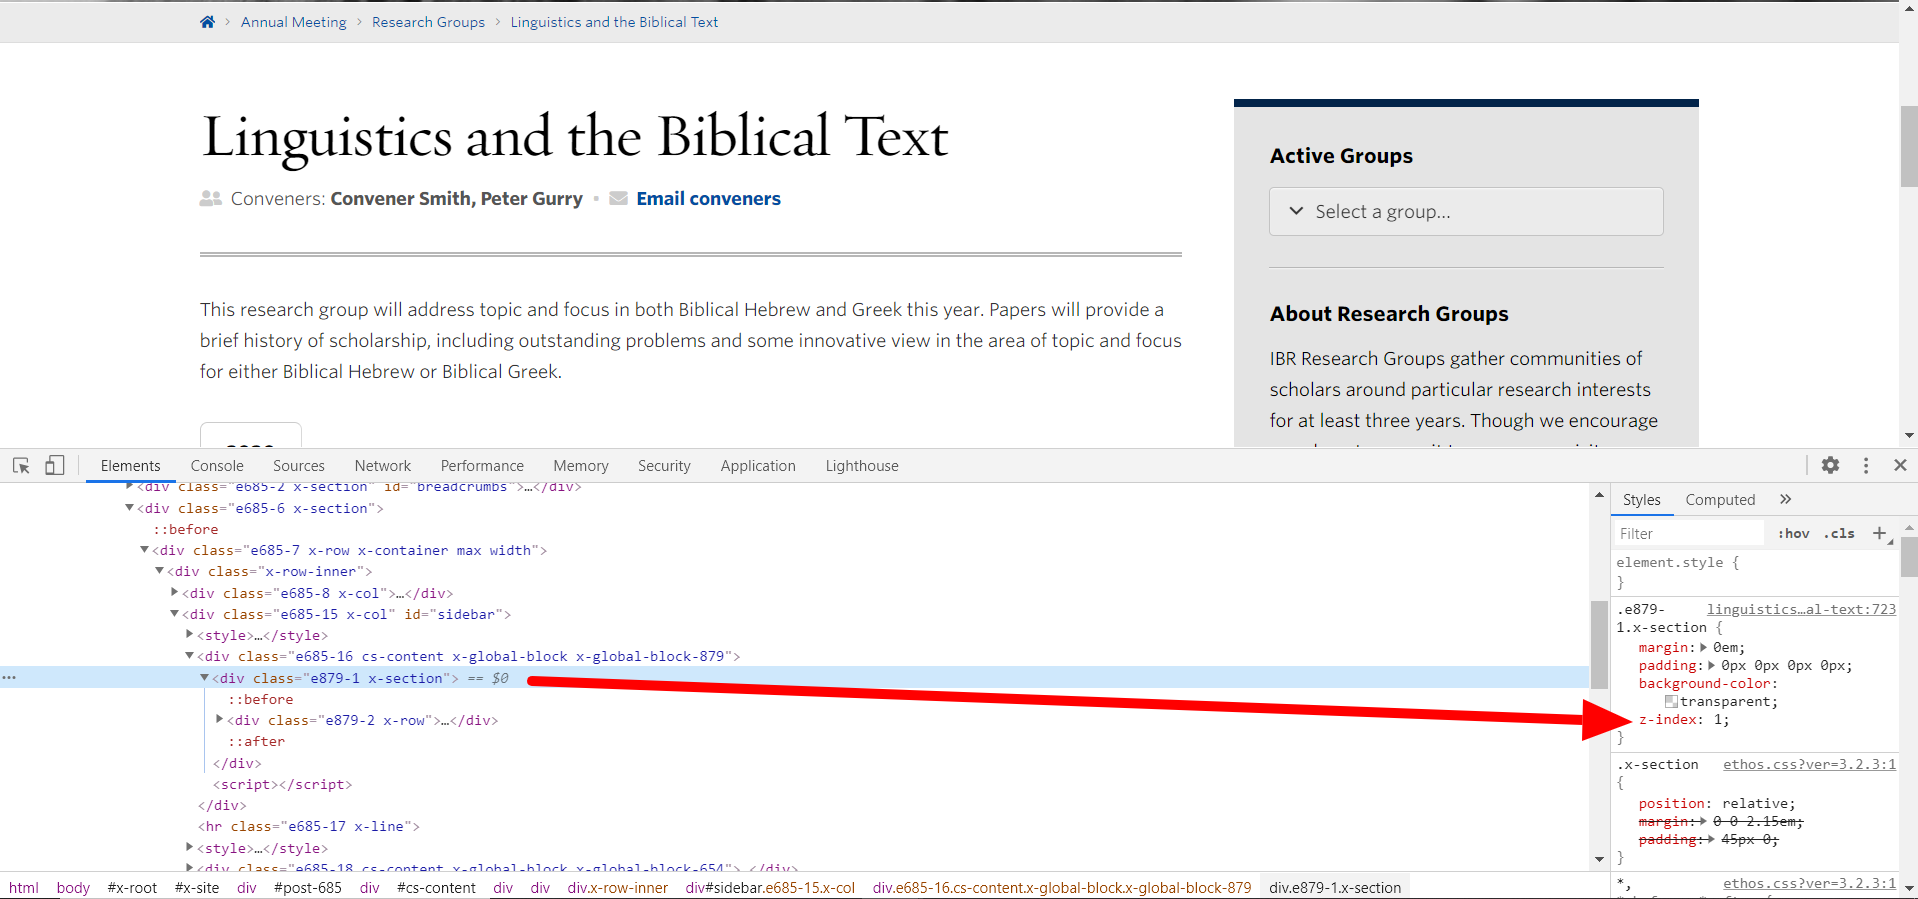The width and height of the screenshot is (1918, 899).
Task: Click the element.style rule block
Action: [x=1755, y=572]
